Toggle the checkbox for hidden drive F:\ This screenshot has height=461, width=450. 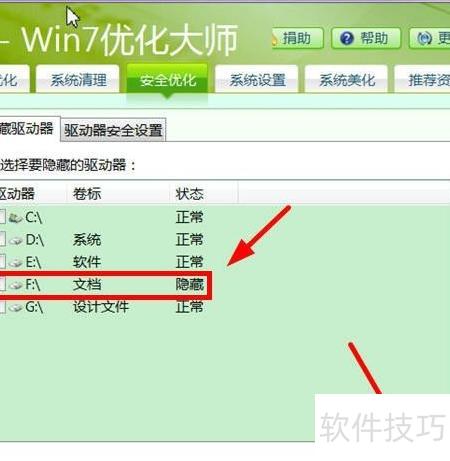point(2,284)
